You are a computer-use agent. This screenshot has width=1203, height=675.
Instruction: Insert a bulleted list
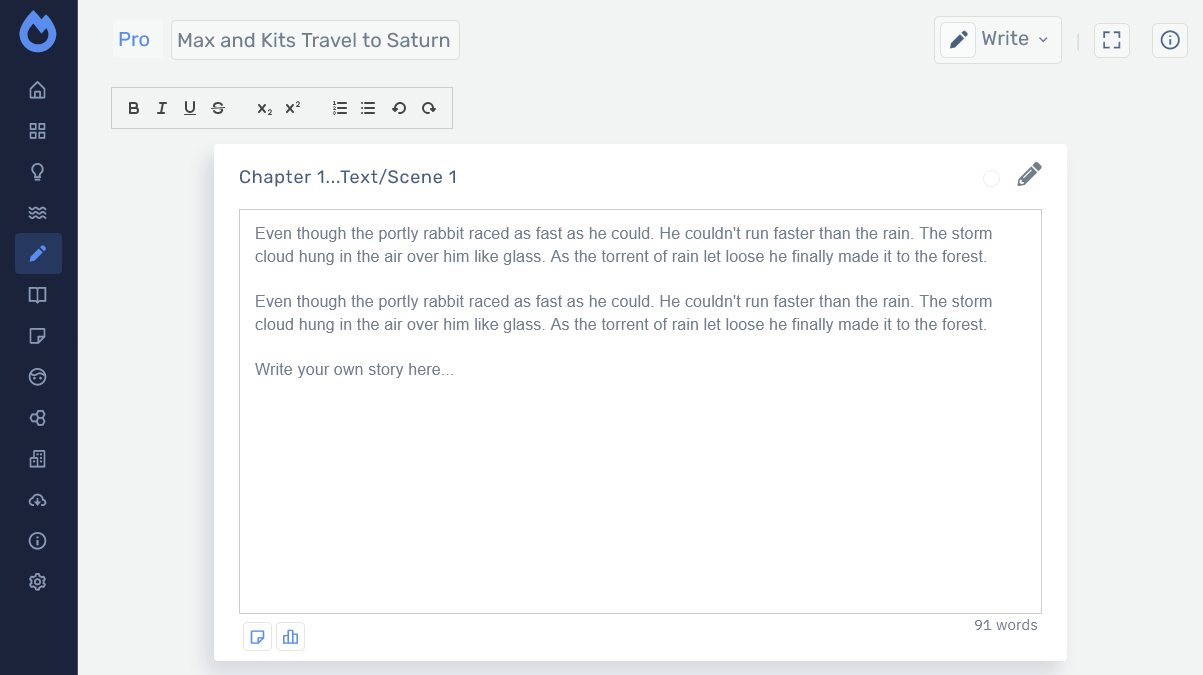click(368, 109)
